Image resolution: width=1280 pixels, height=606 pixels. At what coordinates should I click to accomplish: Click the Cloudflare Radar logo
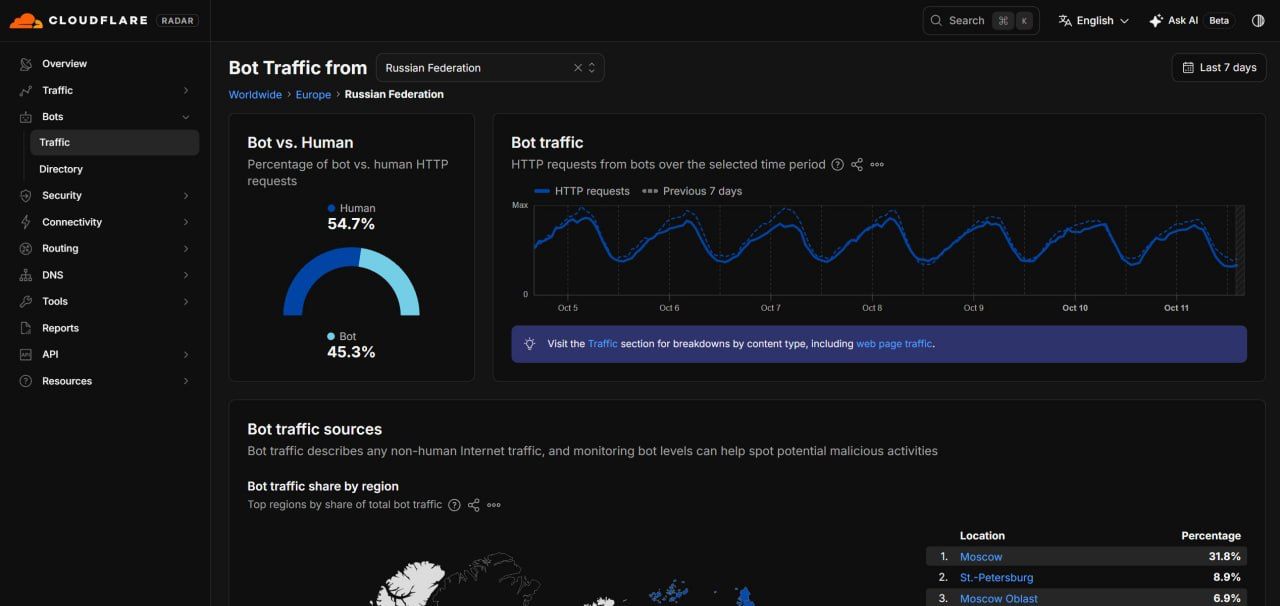click(x=104, y=20)
